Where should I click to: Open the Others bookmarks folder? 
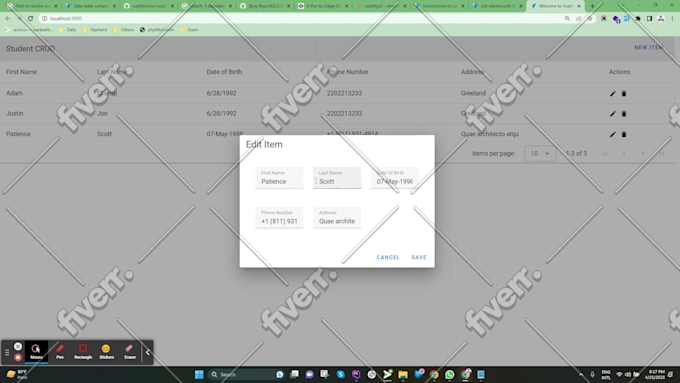click(x=124, y=30)
